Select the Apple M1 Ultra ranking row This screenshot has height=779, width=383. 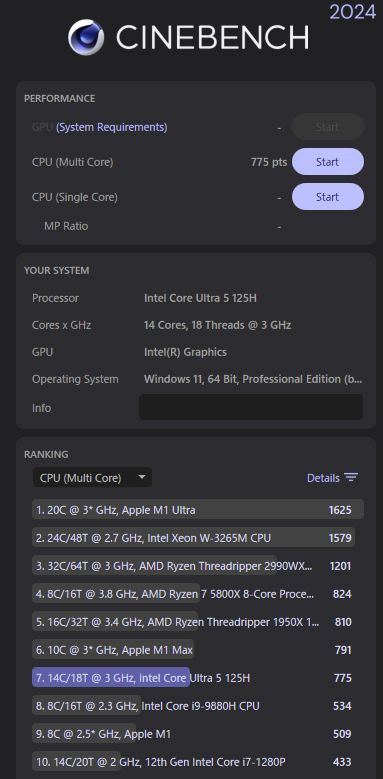pyautogui.click(x=198, y=510)
